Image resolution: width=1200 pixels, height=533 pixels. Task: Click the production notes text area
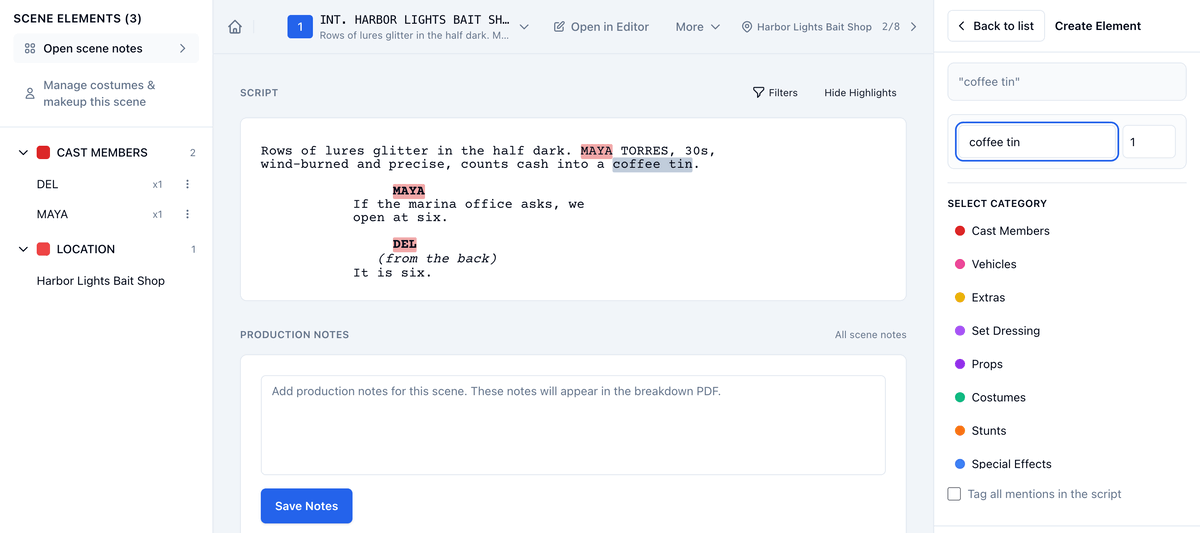(x=573, y=425)
